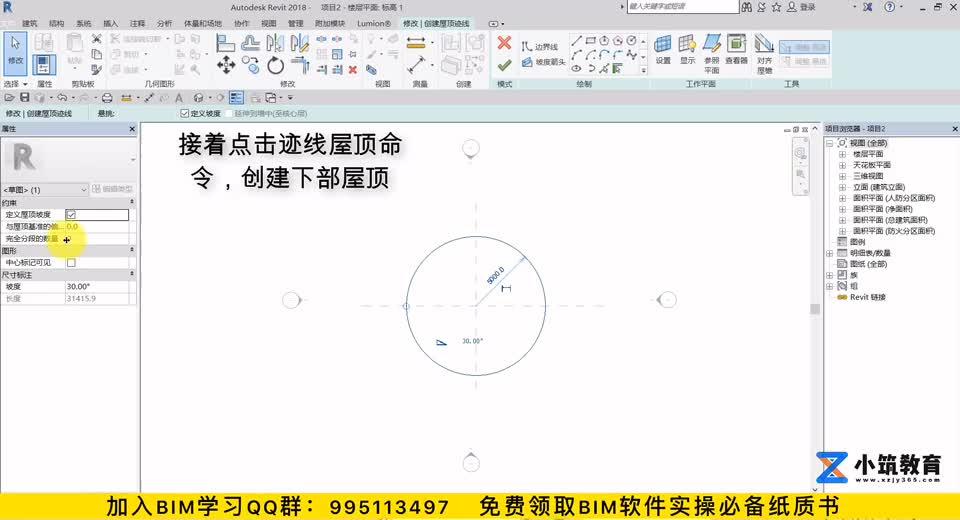Expand the draw gallery more arrow
The width and height of the screenshot is (960, 520).
pos(643,70)
